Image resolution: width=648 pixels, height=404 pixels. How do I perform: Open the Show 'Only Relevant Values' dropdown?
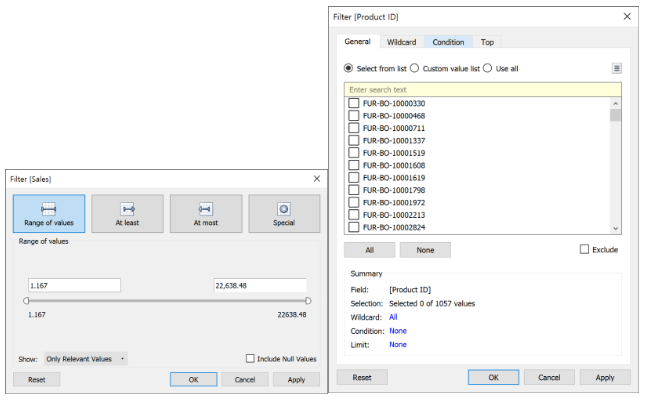tap(86, 359)
